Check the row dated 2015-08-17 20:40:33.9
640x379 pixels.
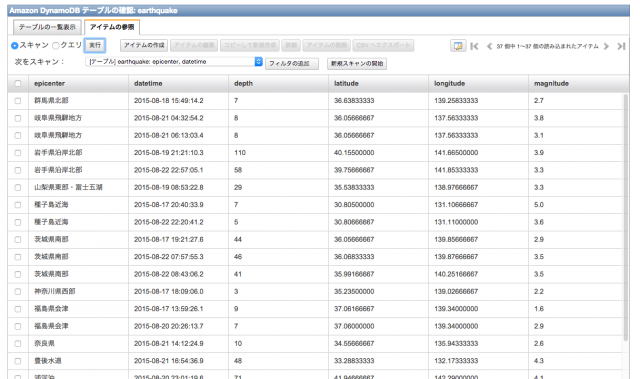tap(18, 205)
